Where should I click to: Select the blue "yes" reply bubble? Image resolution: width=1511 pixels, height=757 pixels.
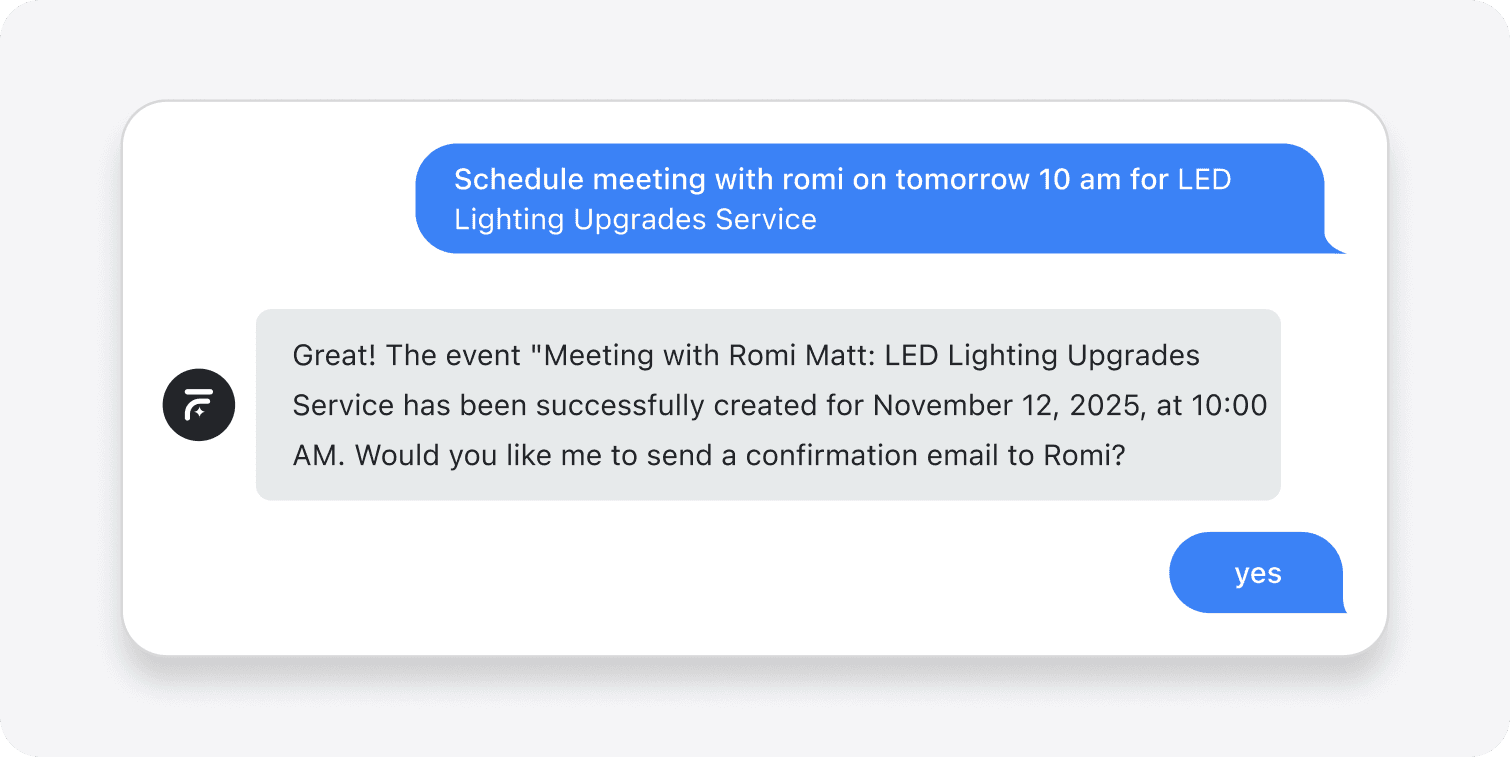coord(1257,572)
